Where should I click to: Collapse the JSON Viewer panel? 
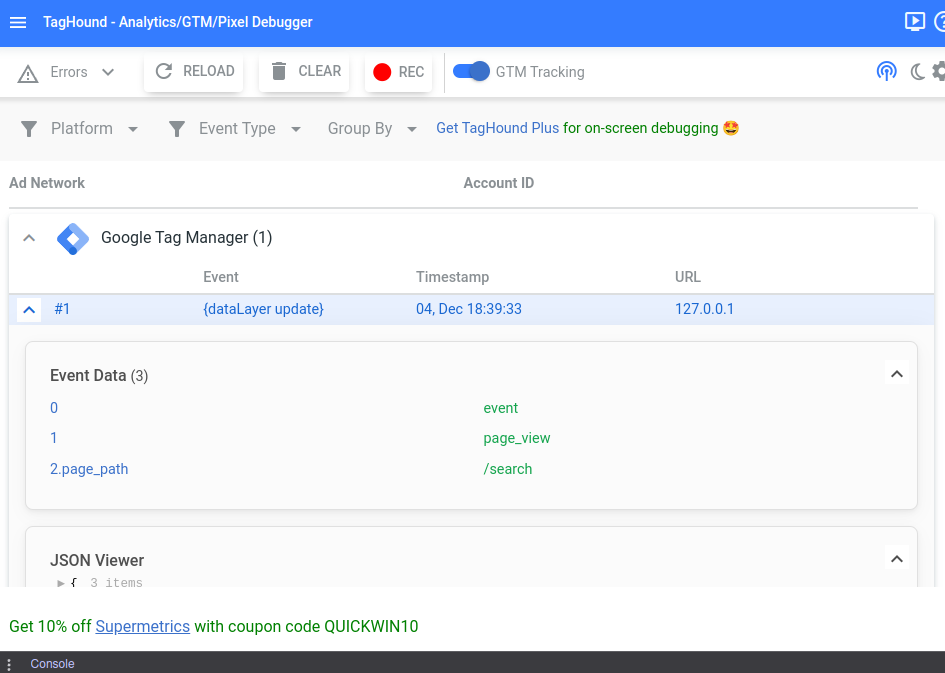(x=897, y=559)
